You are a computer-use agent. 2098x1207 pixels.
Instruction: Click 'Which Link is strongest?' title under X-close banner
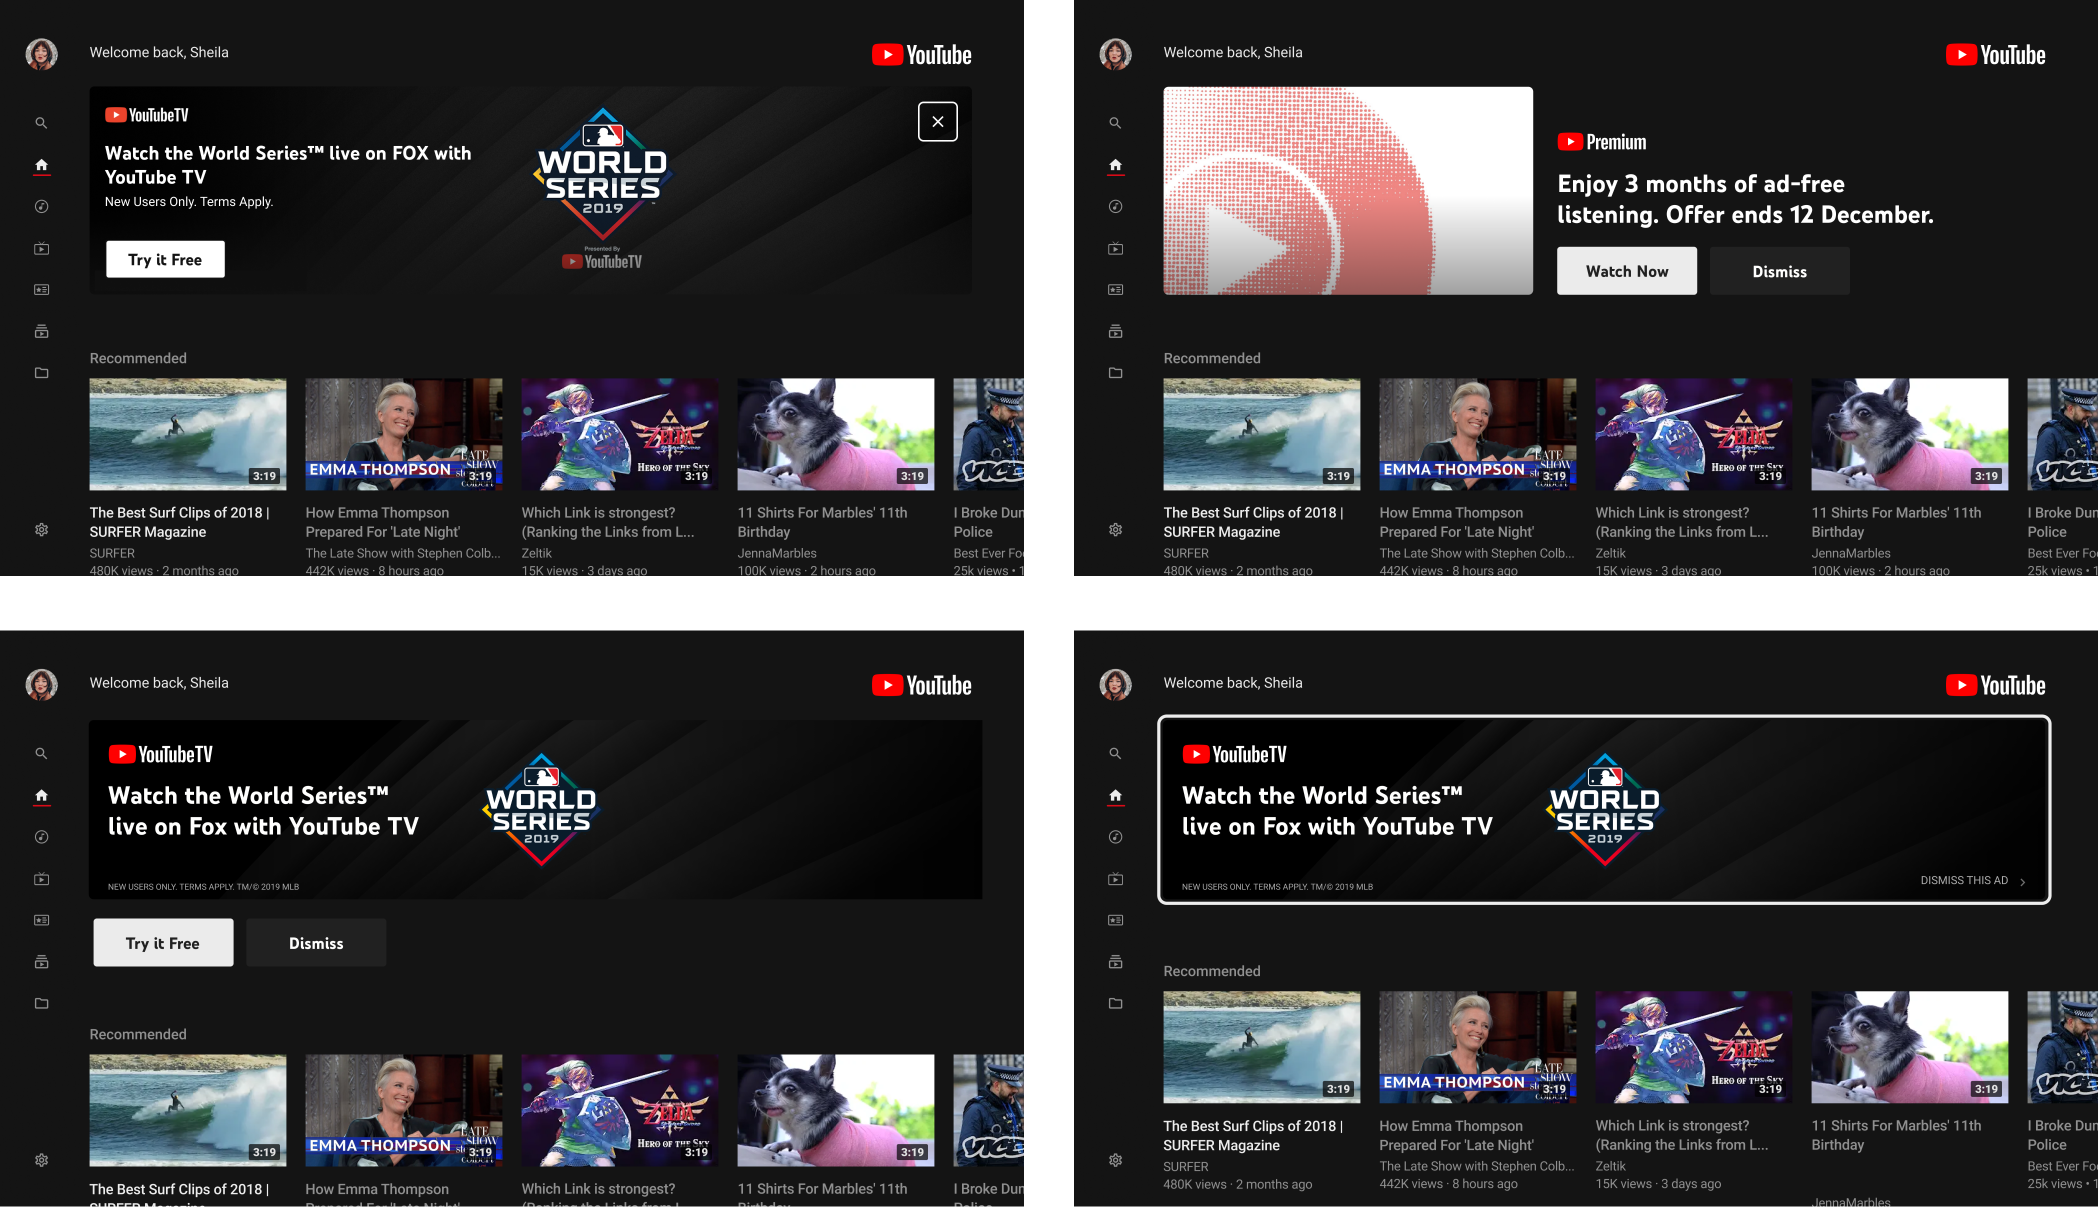(607, 522)
